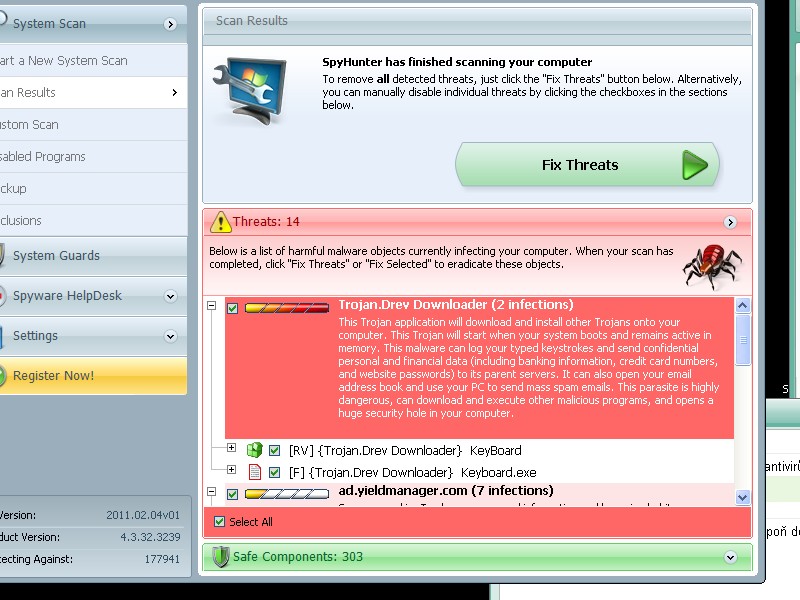800x600 pixels.
Task: Click the definitions version value "2011.02.04v01"
Action: pos(143,515)
